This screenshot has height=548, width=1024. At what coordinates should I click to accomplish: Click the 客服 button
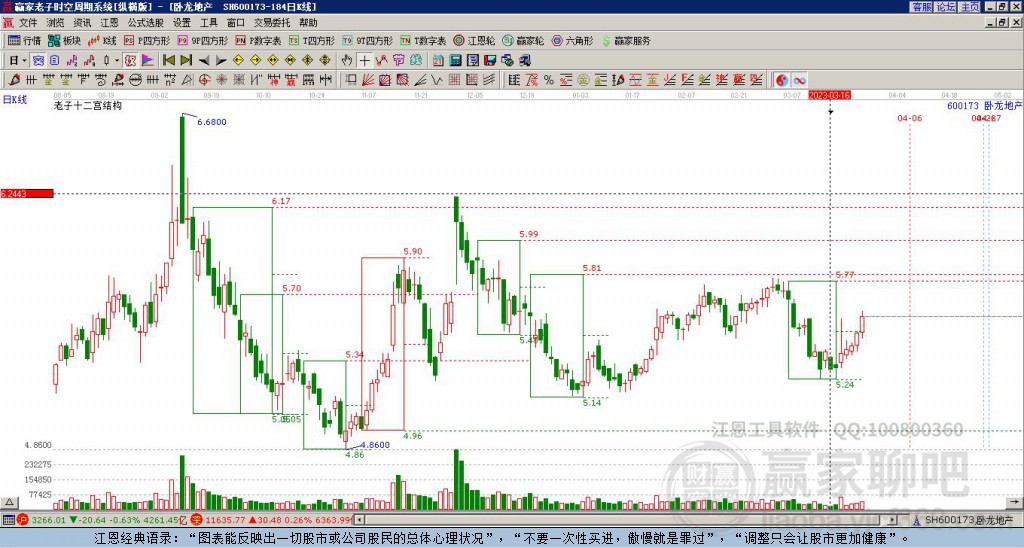click(921, 7)
